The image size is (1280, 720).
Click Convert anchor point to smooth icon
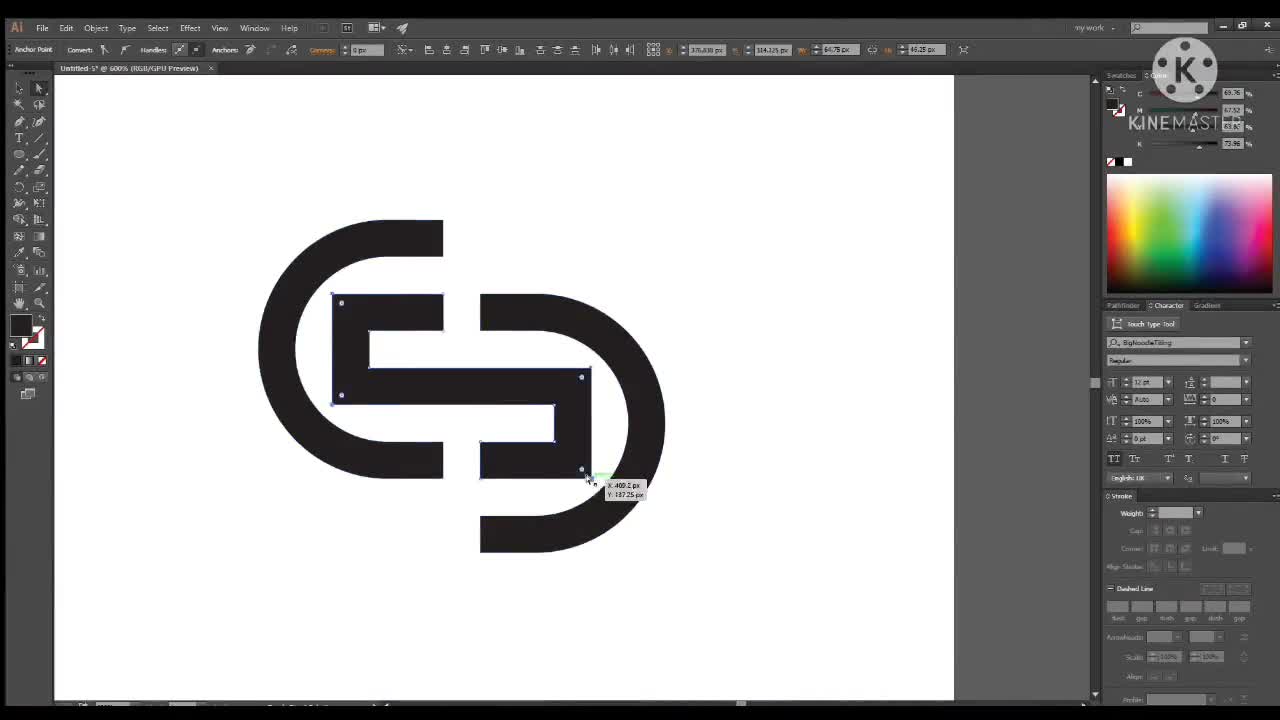(x=124, y=49)
